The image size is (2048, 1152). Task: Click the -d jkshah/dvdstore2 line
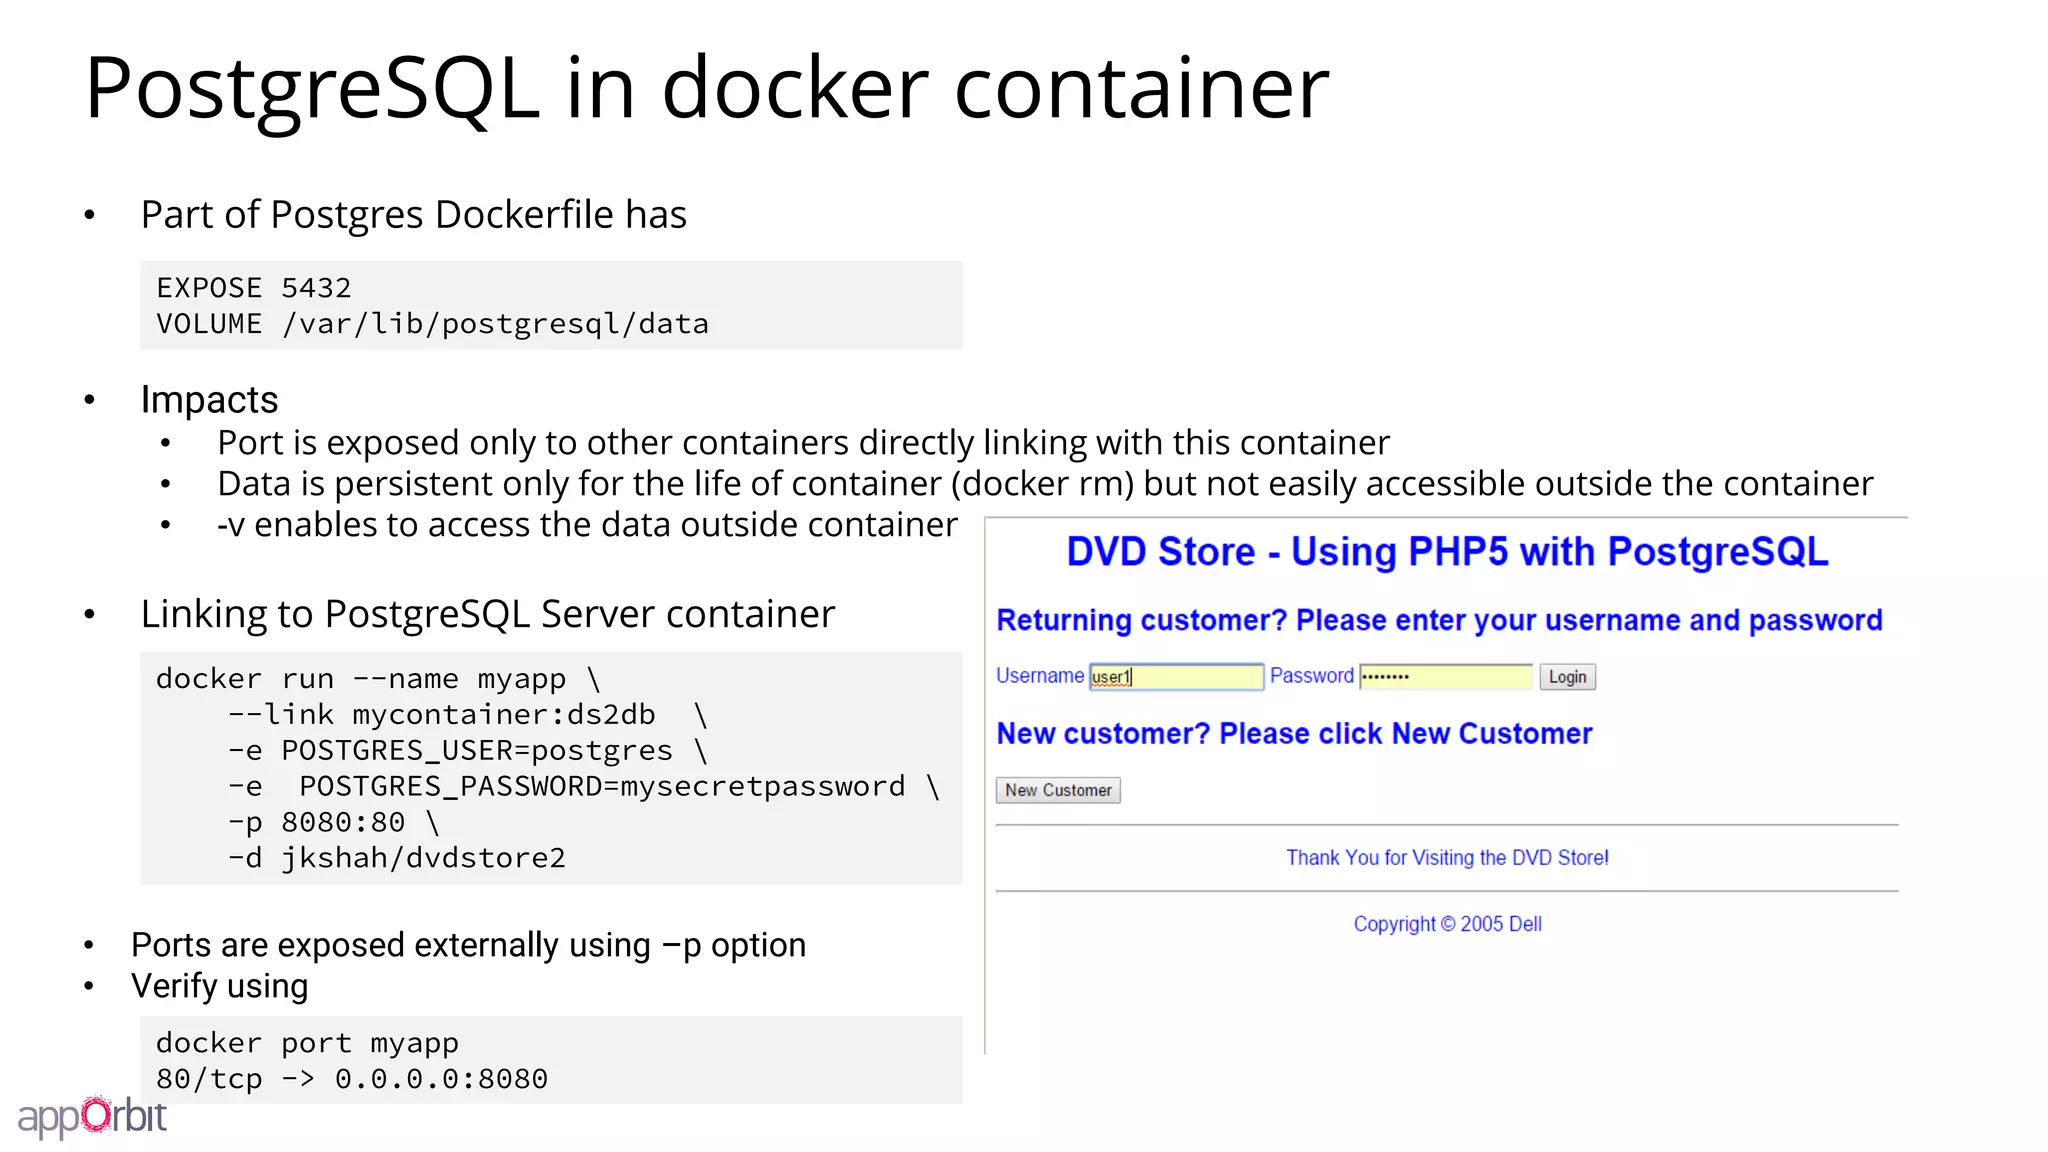point(397,858)
